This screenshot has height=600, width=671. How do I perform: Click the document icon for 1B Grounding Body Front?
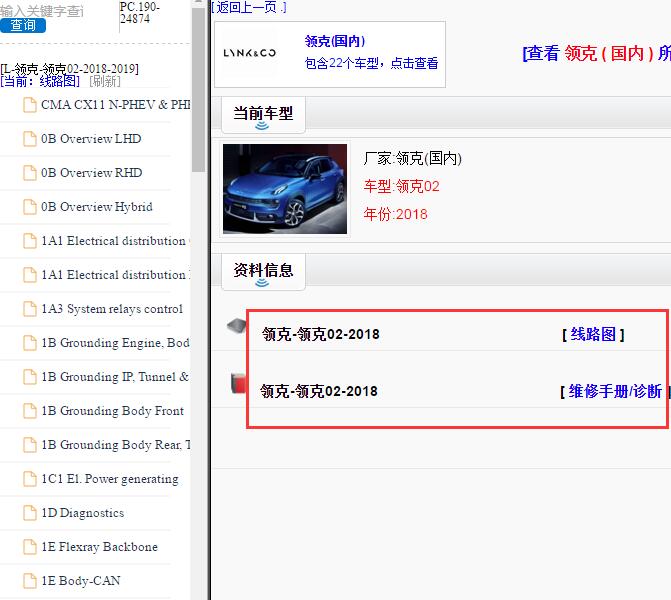coord(30,411)
